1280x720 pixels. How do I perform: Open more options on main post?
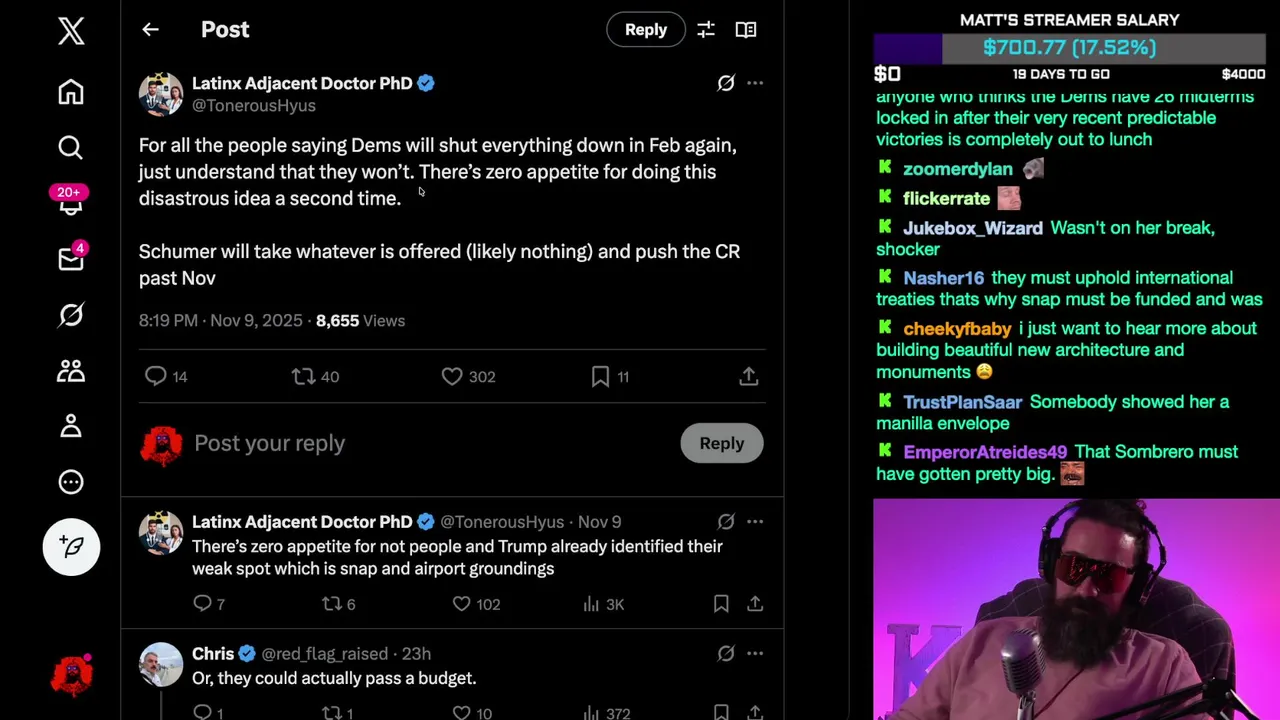point(755,83)
